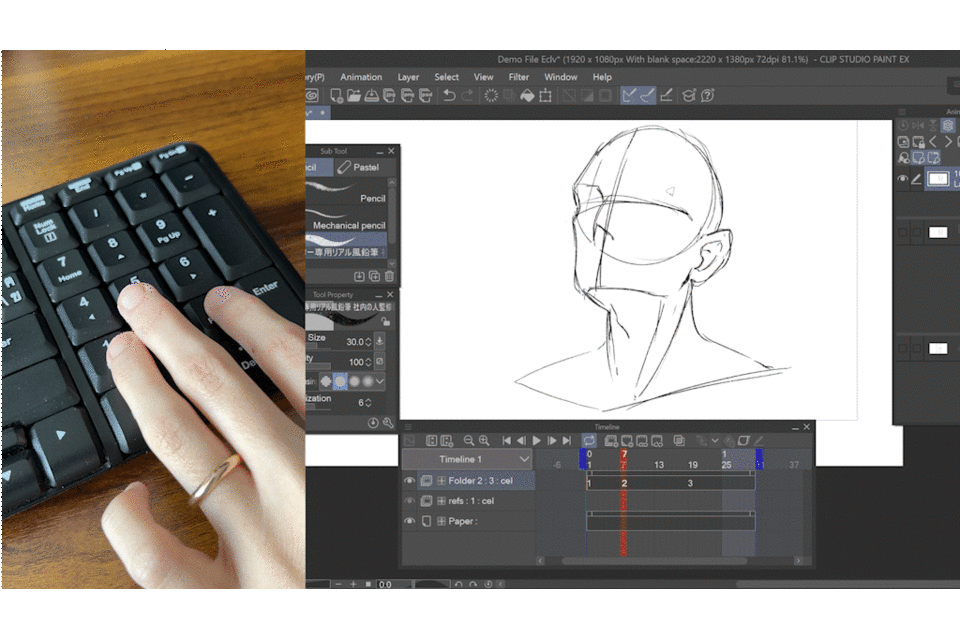Toggle loop playback in the Timeline

click(x=588, y=441)
